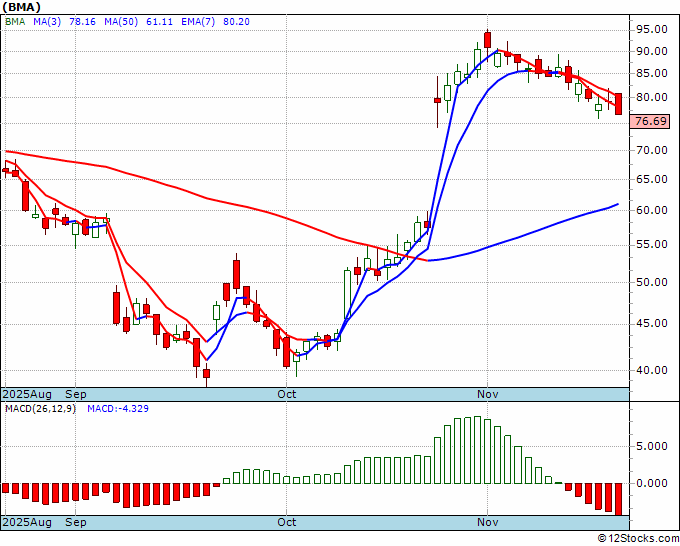Viewport: 680px width, 546px height.
Task: Click the 80.00 price axis label
Action: (x=651, y=97)
